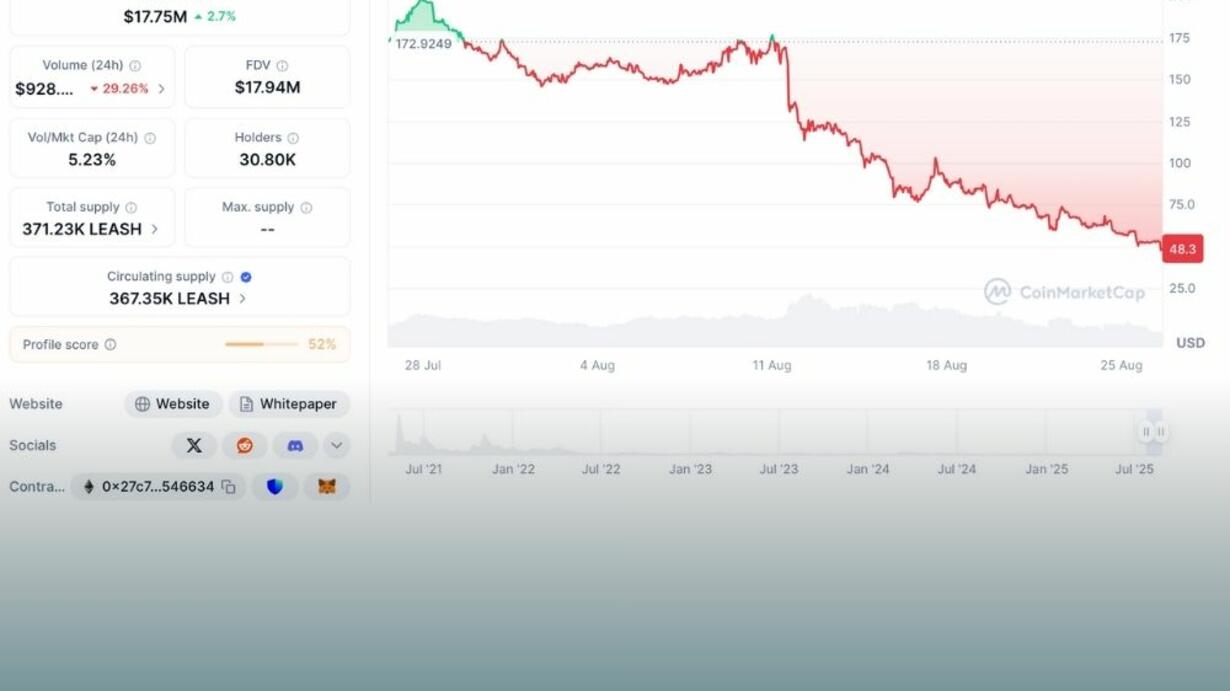Image resolution: width=1230 pixels, height=691 pixels.
Task: Select Jul '23 on the overview timeline
Action: pyautogui.click(x=778, y=469)
